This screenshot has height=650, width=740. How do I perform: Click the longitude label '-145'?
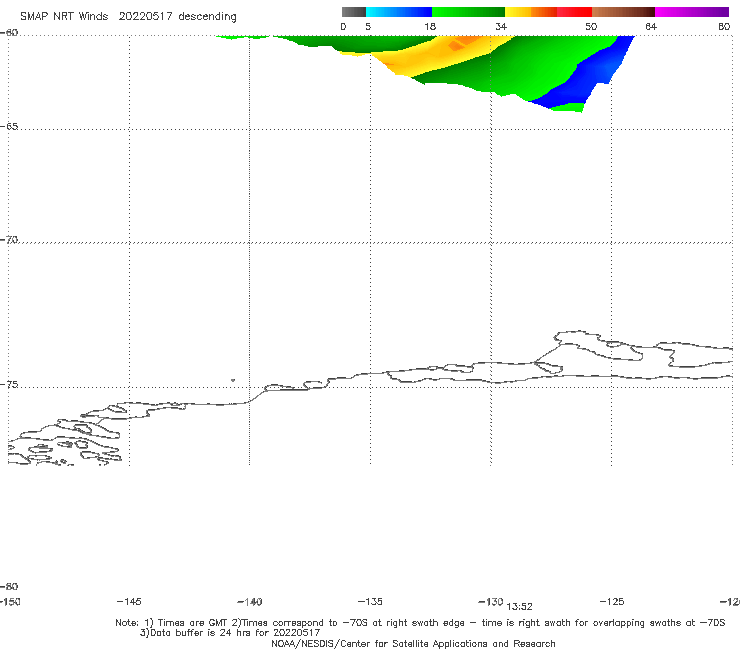tap(129, 601)
